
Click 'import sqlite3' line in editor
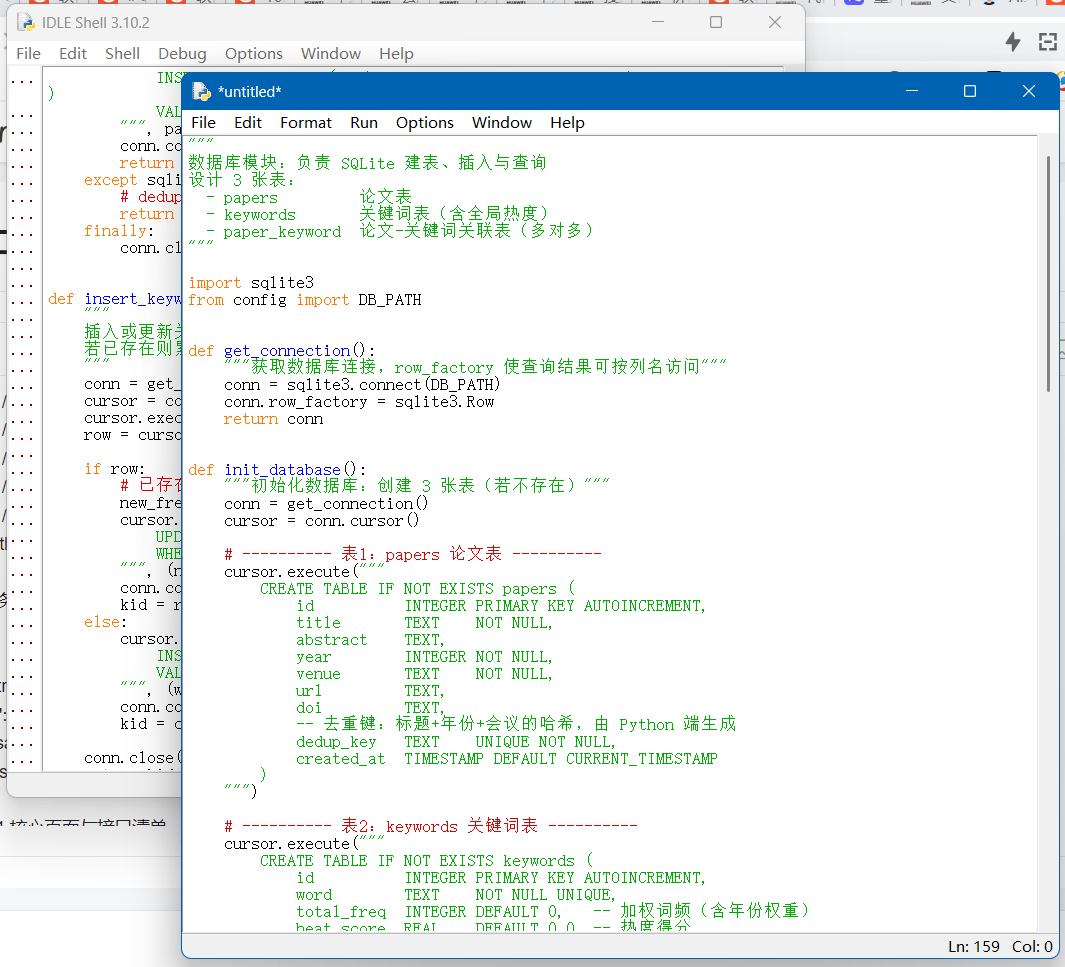pyautogui.click(x=251, y=282)
